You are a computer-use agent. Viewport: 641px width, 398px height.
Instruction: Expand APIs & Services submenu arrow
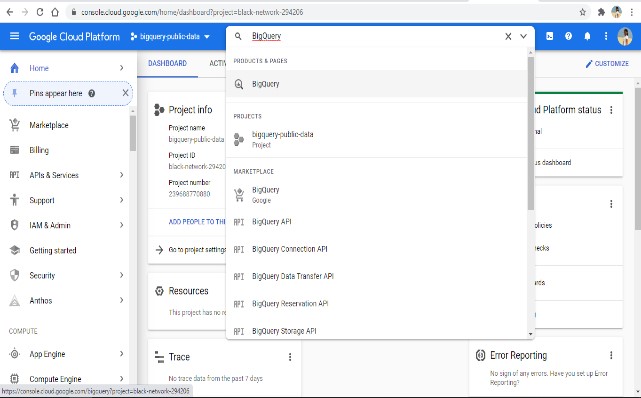(121, 175)
